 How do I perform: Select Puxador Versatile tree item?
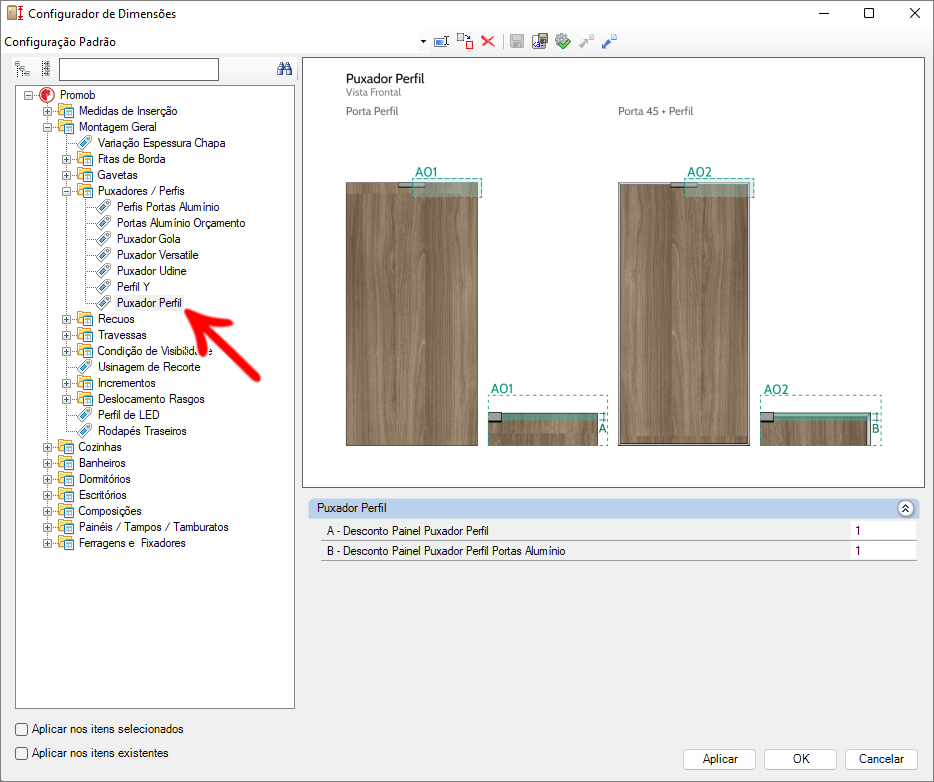coord(157,255)
